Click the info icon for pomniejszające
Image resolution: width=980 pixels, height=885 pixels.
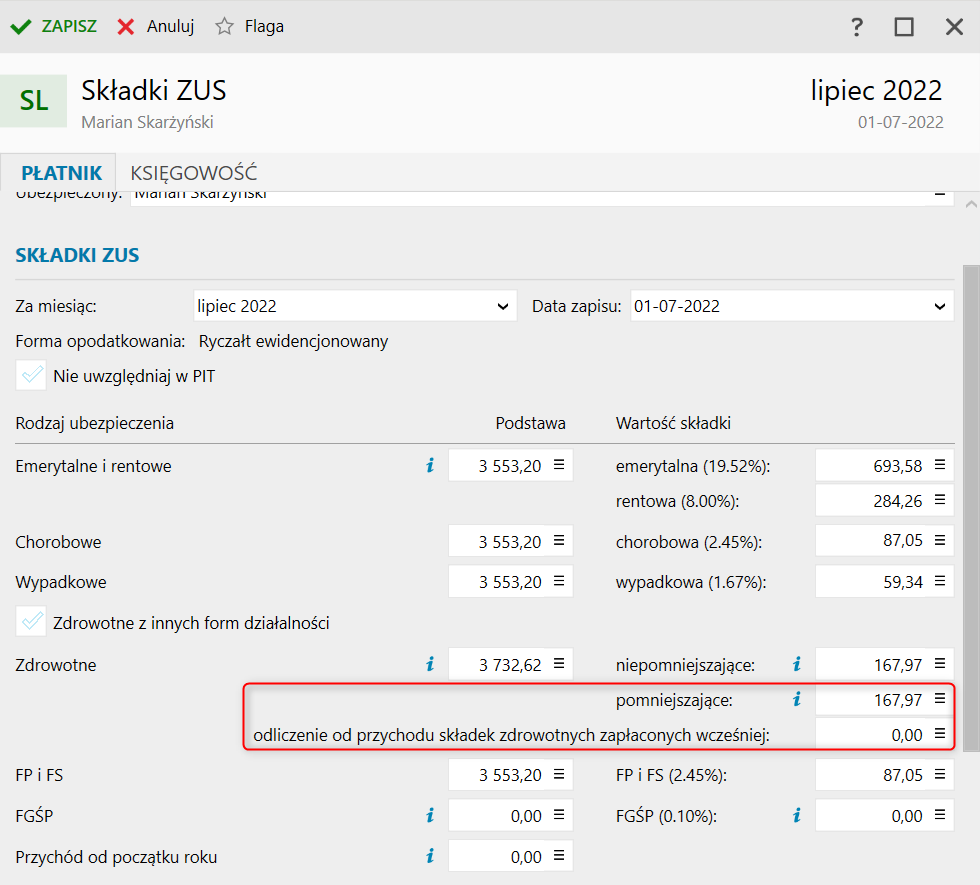pyautogui.click(x=797, y=700)
